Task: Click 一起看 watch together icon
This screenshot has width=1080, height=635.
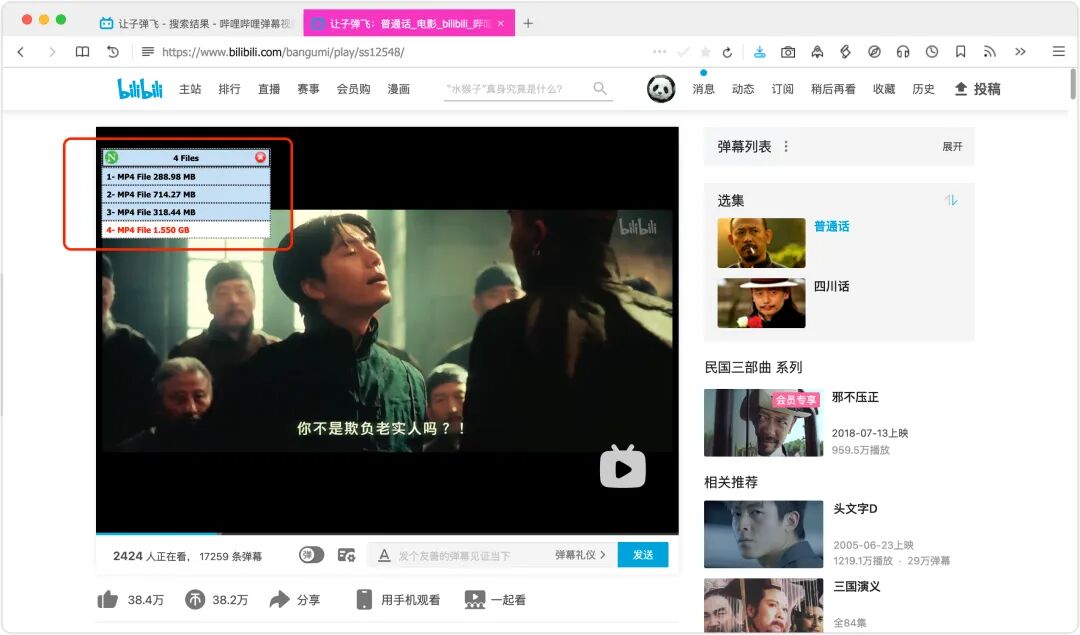Action: coord(475,600)
